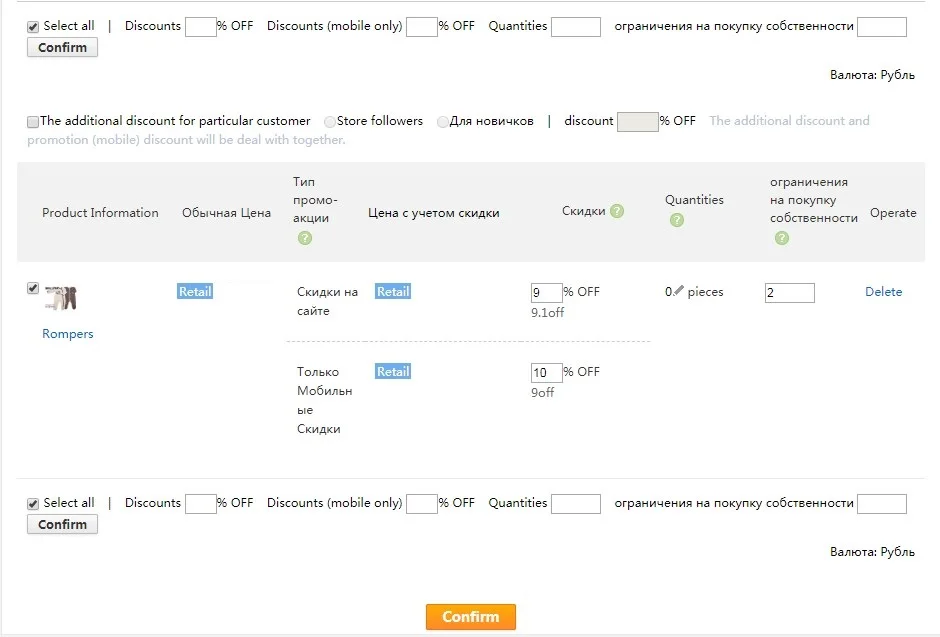Delete the Rompers product row
Viewport: 940px width, 637px height.
883,292
